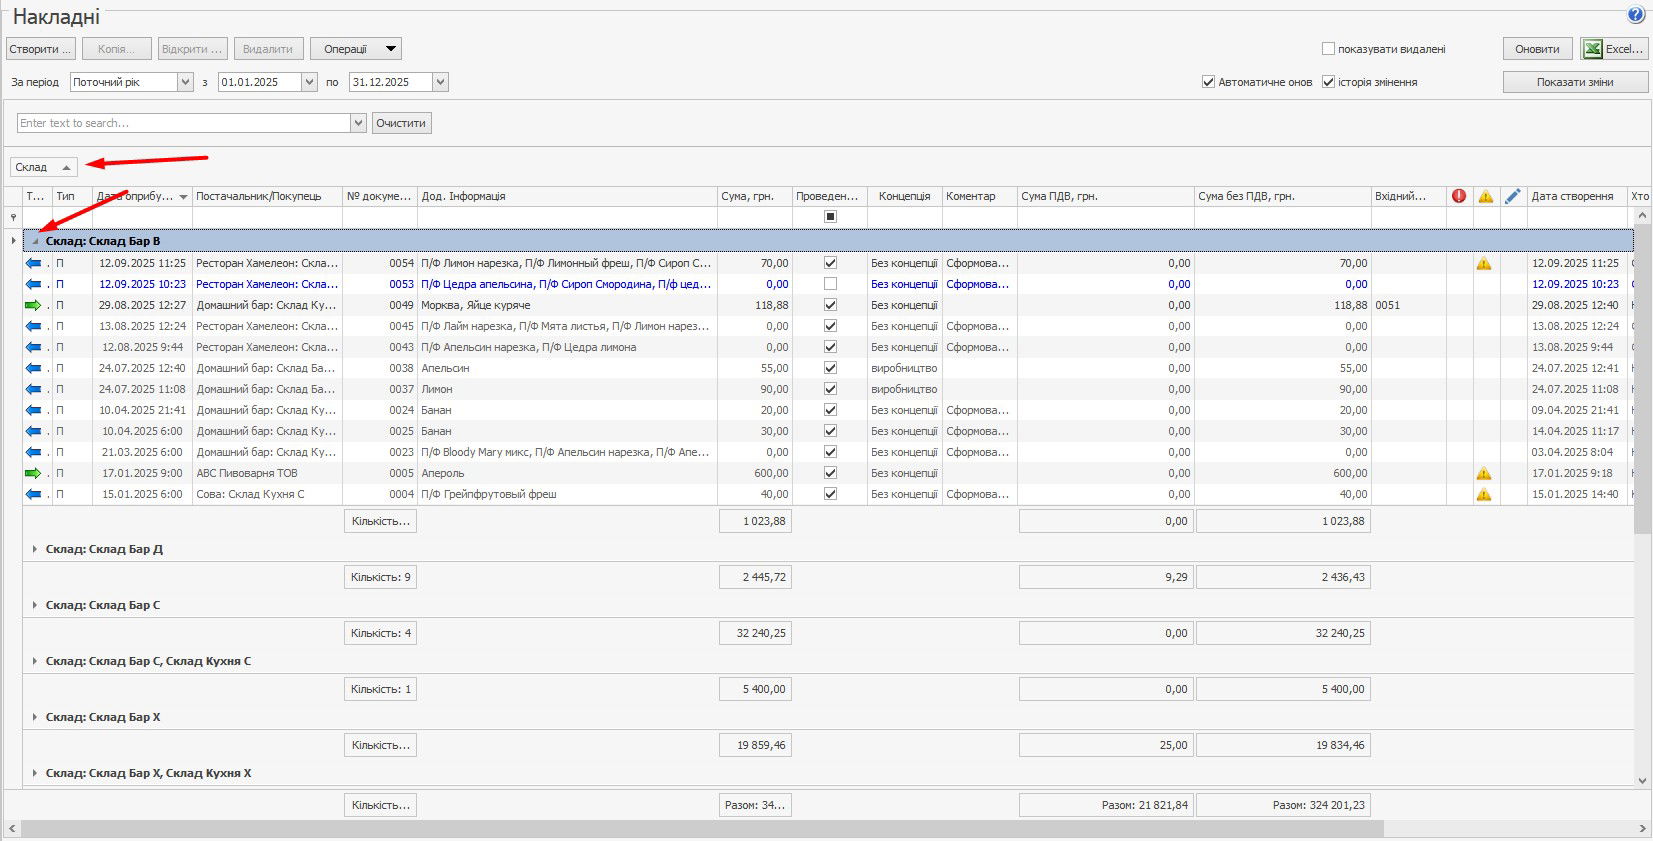Click the blue help question mark icon

(1636, 15)
